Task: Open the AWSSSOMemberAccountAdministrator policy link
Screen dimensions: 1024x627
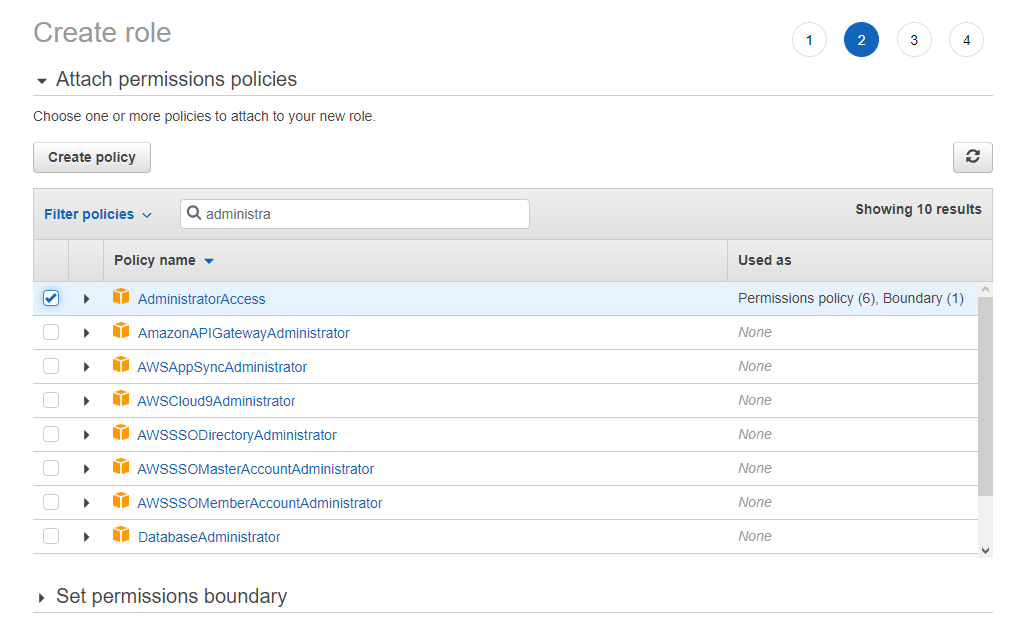Action: point(260,503)
